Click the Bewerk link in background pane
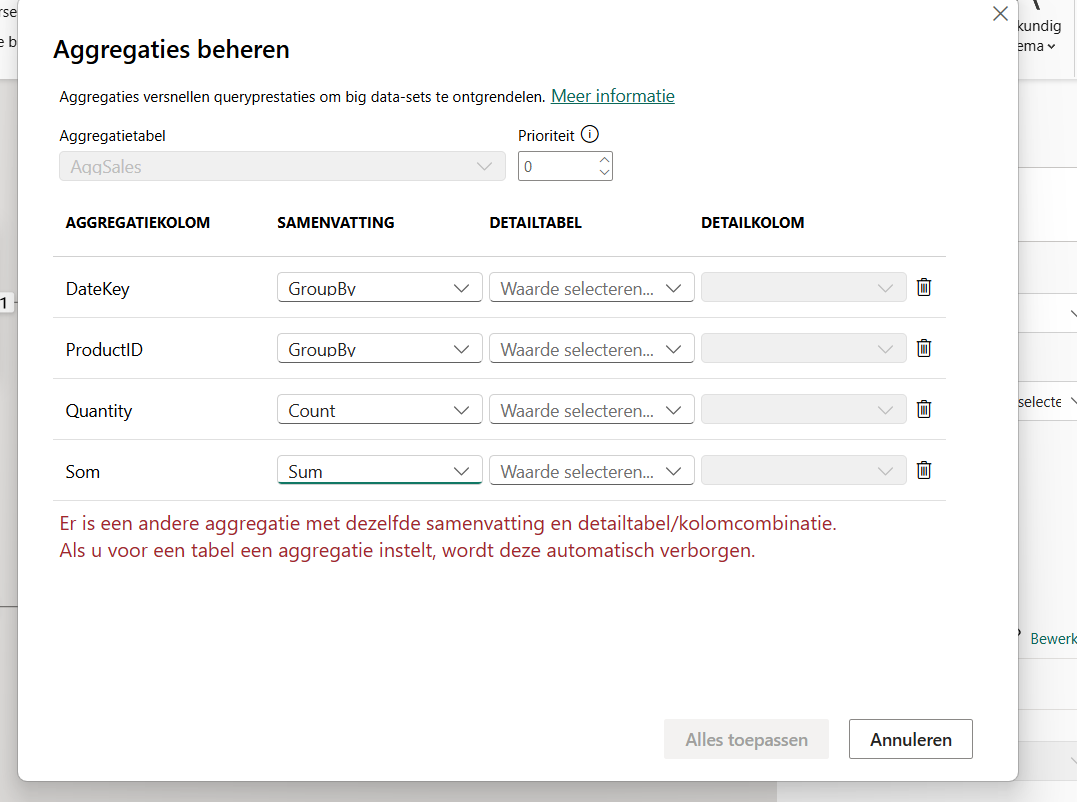The height and width of the screenshot is (802, 1077). pos(1053,639)
